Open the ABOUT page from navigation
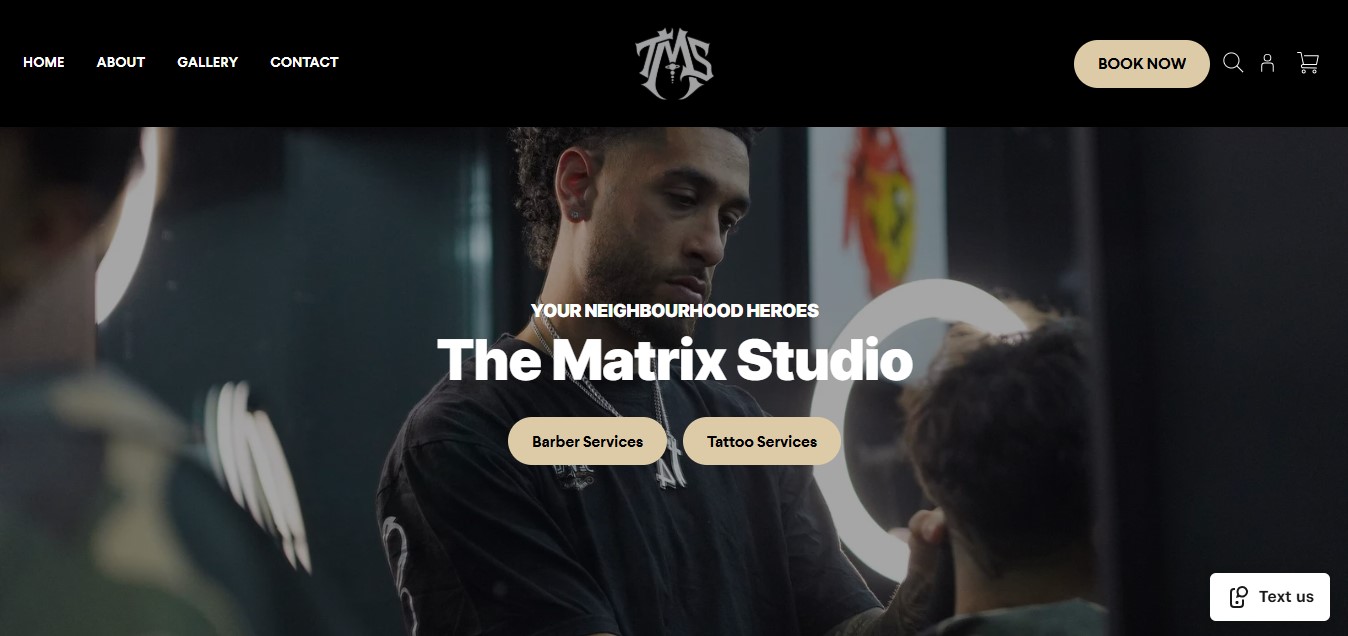This screenshot has width=1348, height=636. pyautogui.click(x=121, y=62)
